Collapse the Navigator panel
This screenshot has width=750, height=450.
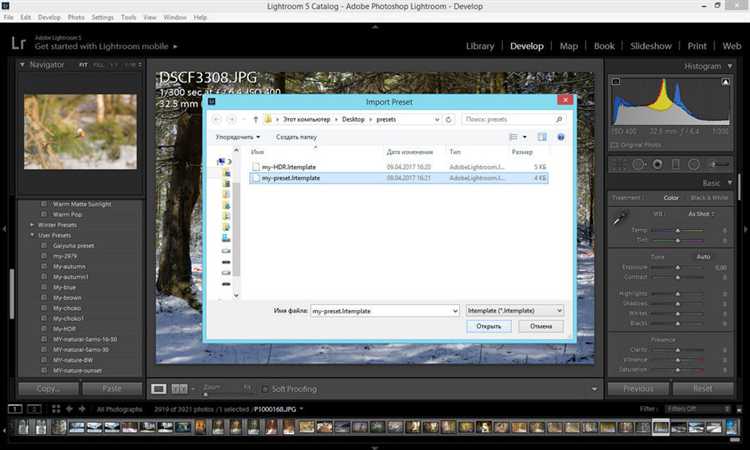22,64
